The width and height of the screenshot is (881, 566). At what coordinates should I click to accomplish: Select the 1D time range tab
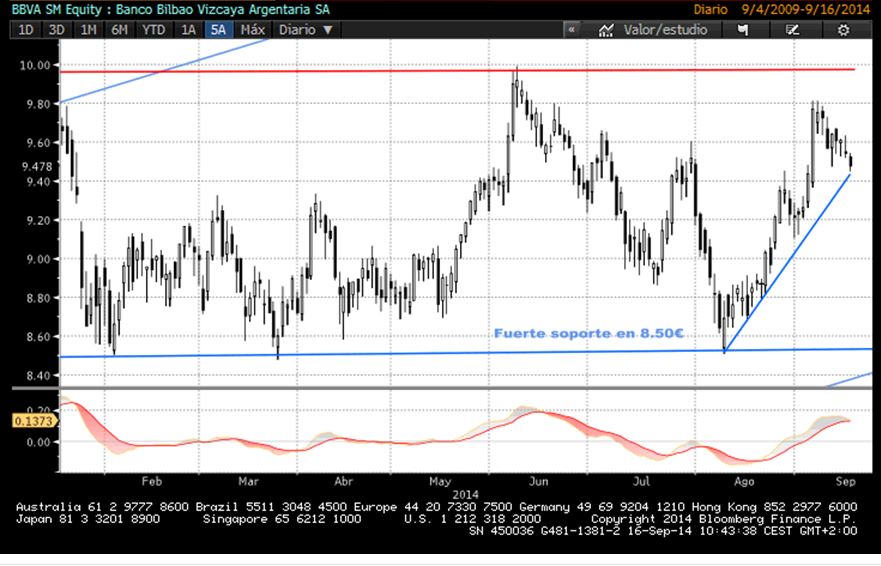pos(25,30)
